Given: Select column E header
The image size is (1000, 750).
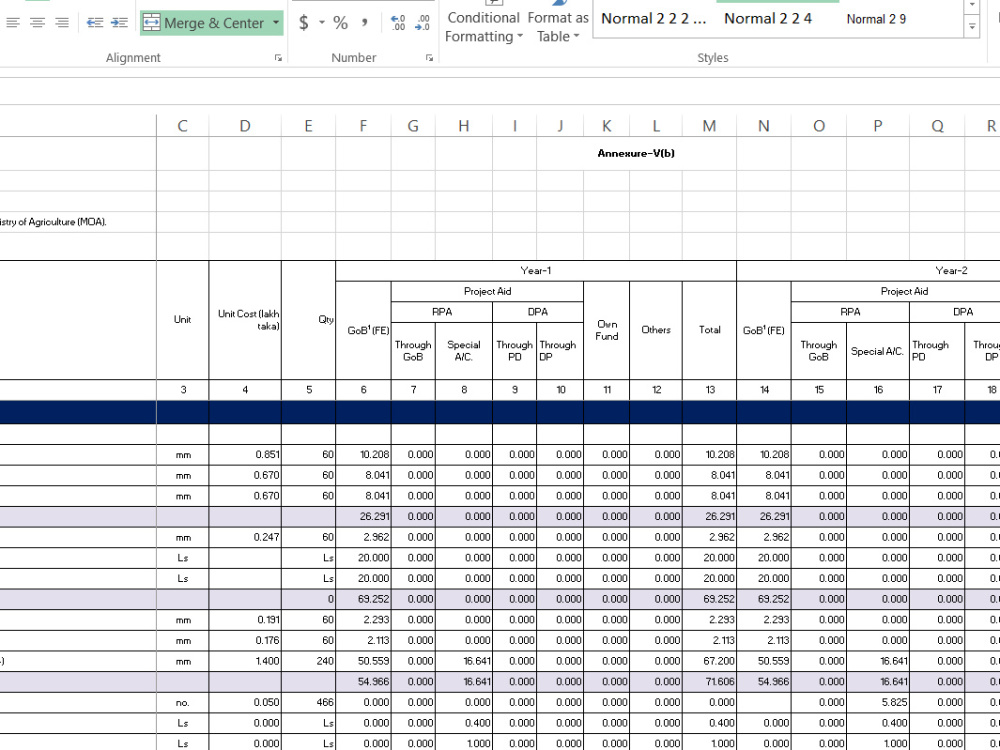Looking at the screenshot, I should [x=308, y=126].
